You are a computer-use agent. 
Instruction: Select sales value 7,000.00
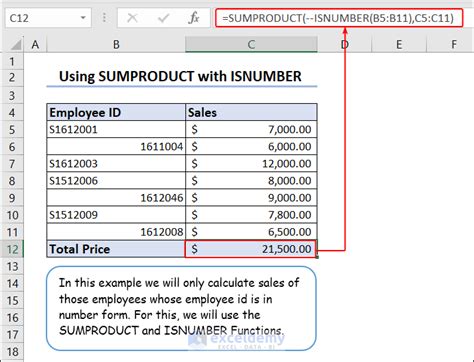(251, 129)
